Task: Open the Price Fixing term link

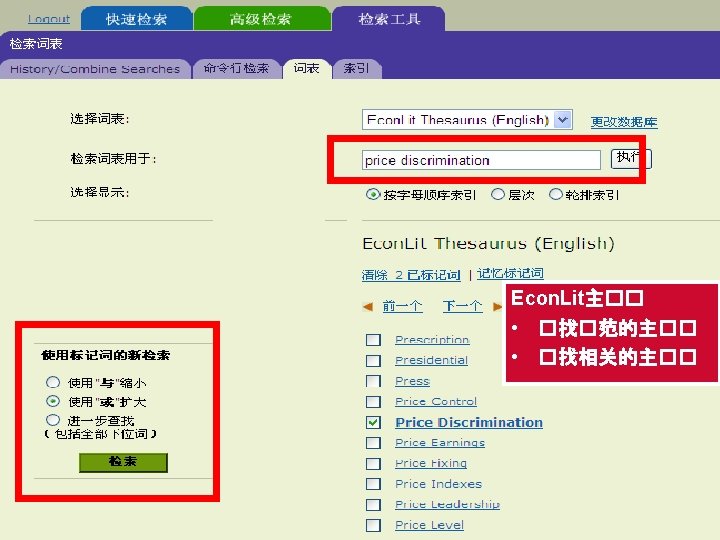Action: point(431,463)
